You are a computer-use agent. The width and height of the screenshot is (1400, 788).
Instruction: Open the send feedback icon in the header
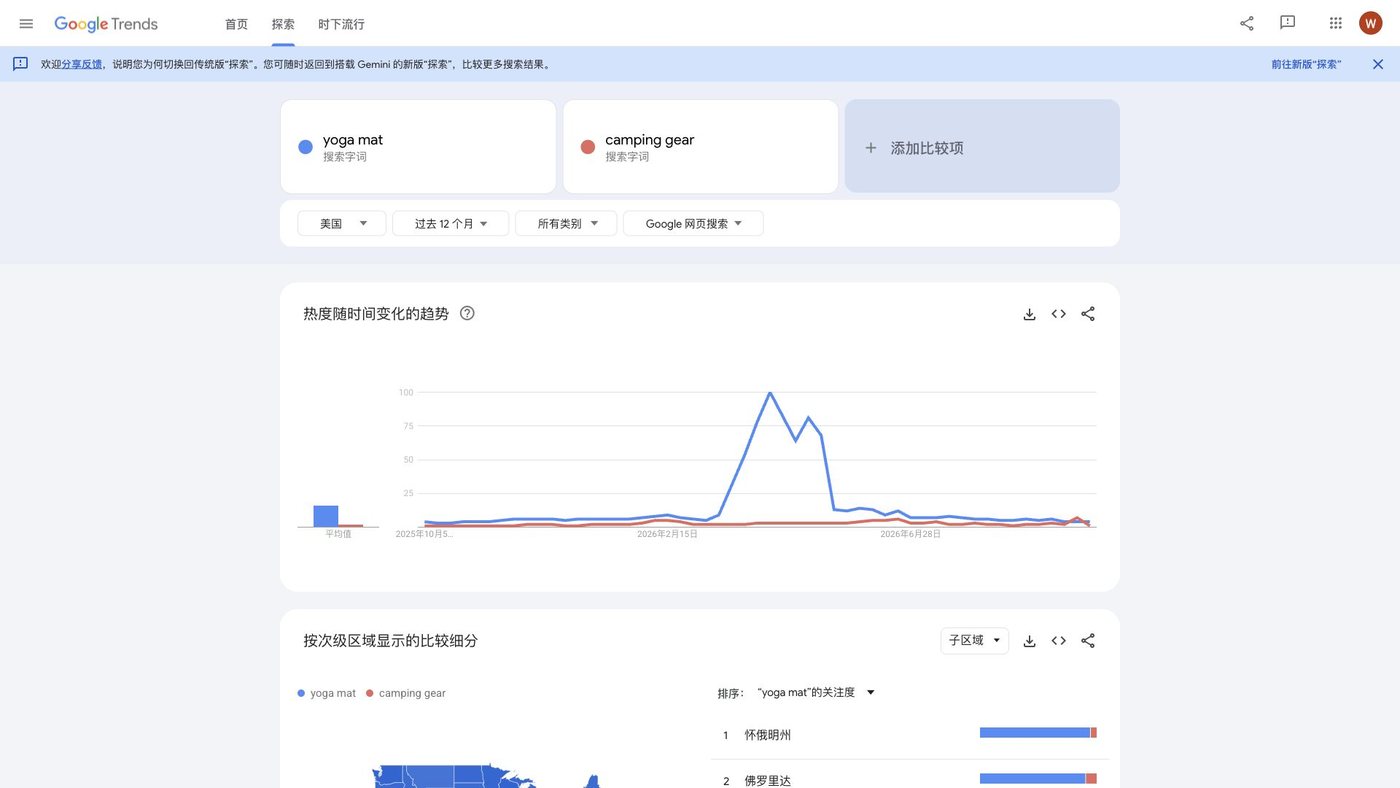1288,23
